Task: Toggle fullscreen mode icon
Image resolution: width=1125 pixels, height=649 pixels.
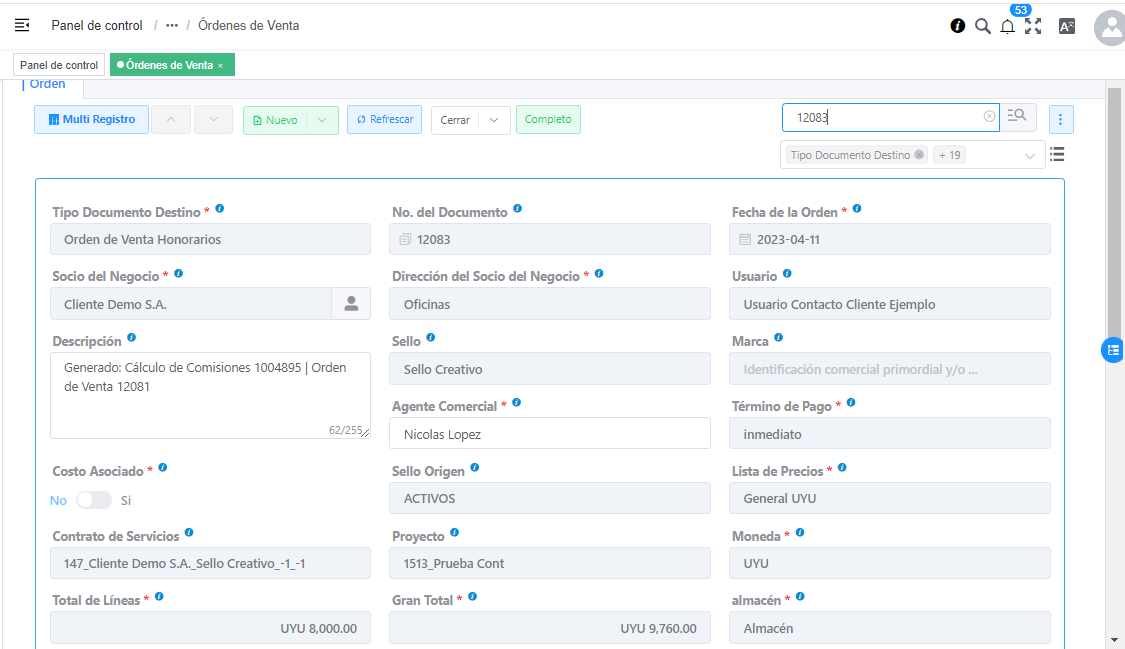Action: point(1033,26)
